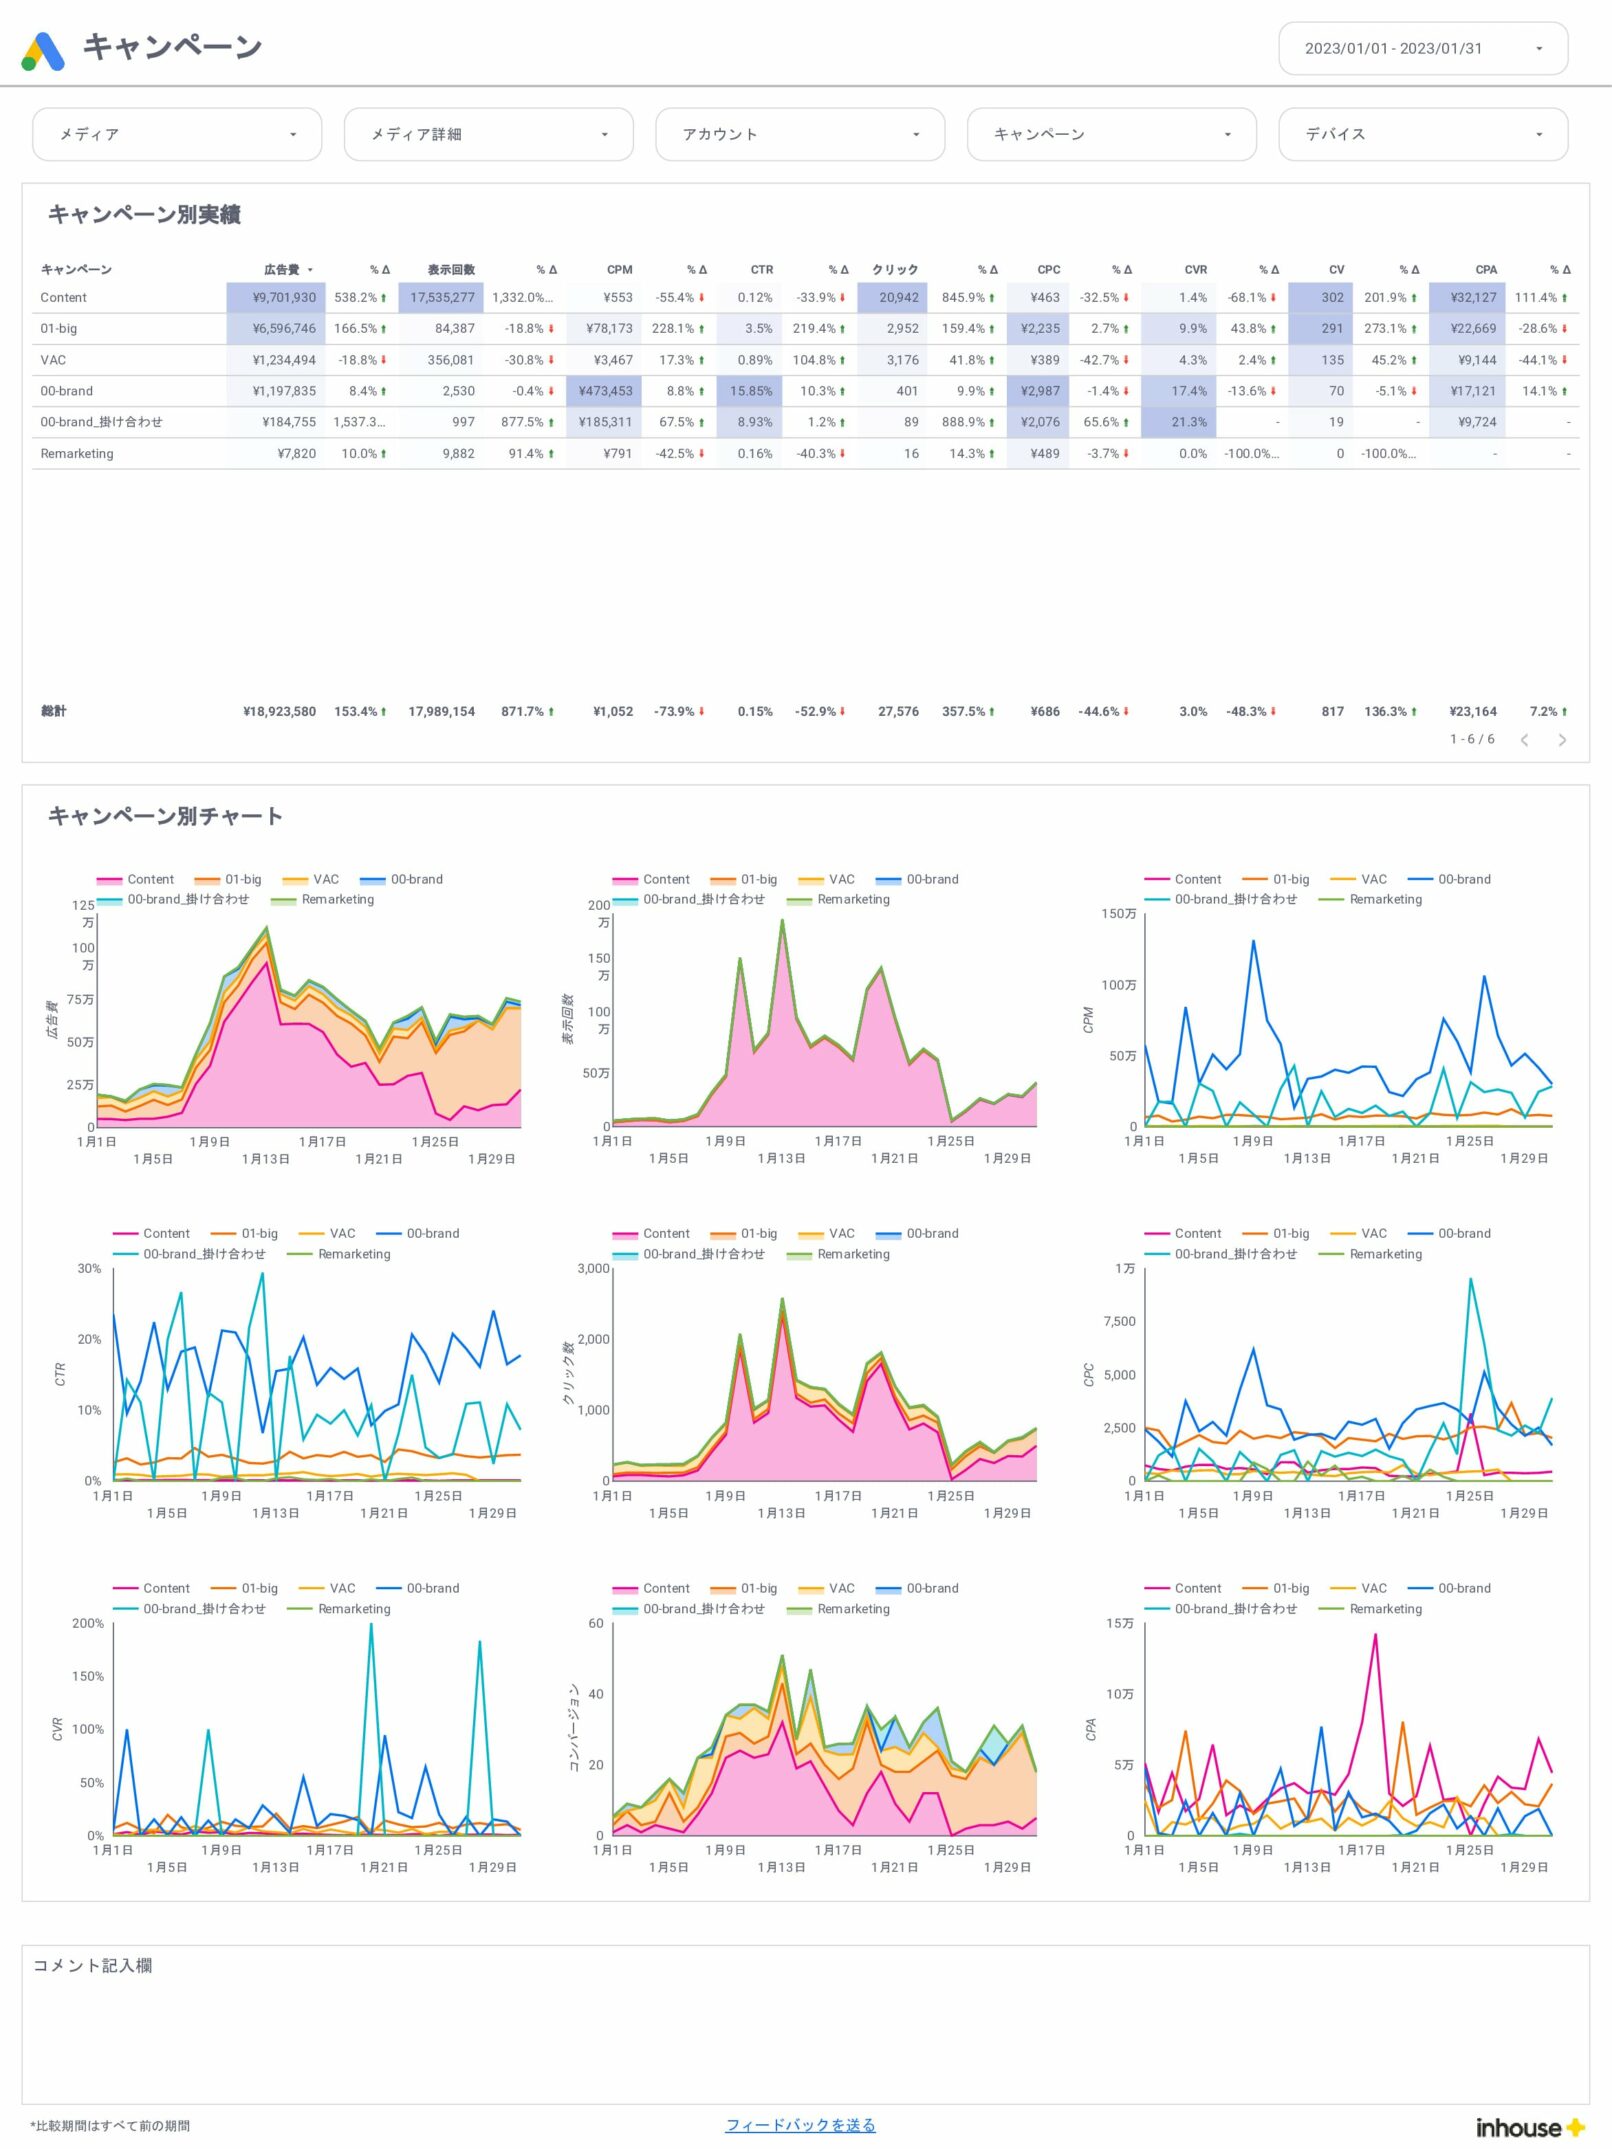Open the date range 2023/01/01 - 2023/01/31 picker
This screenshot has height=2149, width=1612.
click(x=1422, y=48)
